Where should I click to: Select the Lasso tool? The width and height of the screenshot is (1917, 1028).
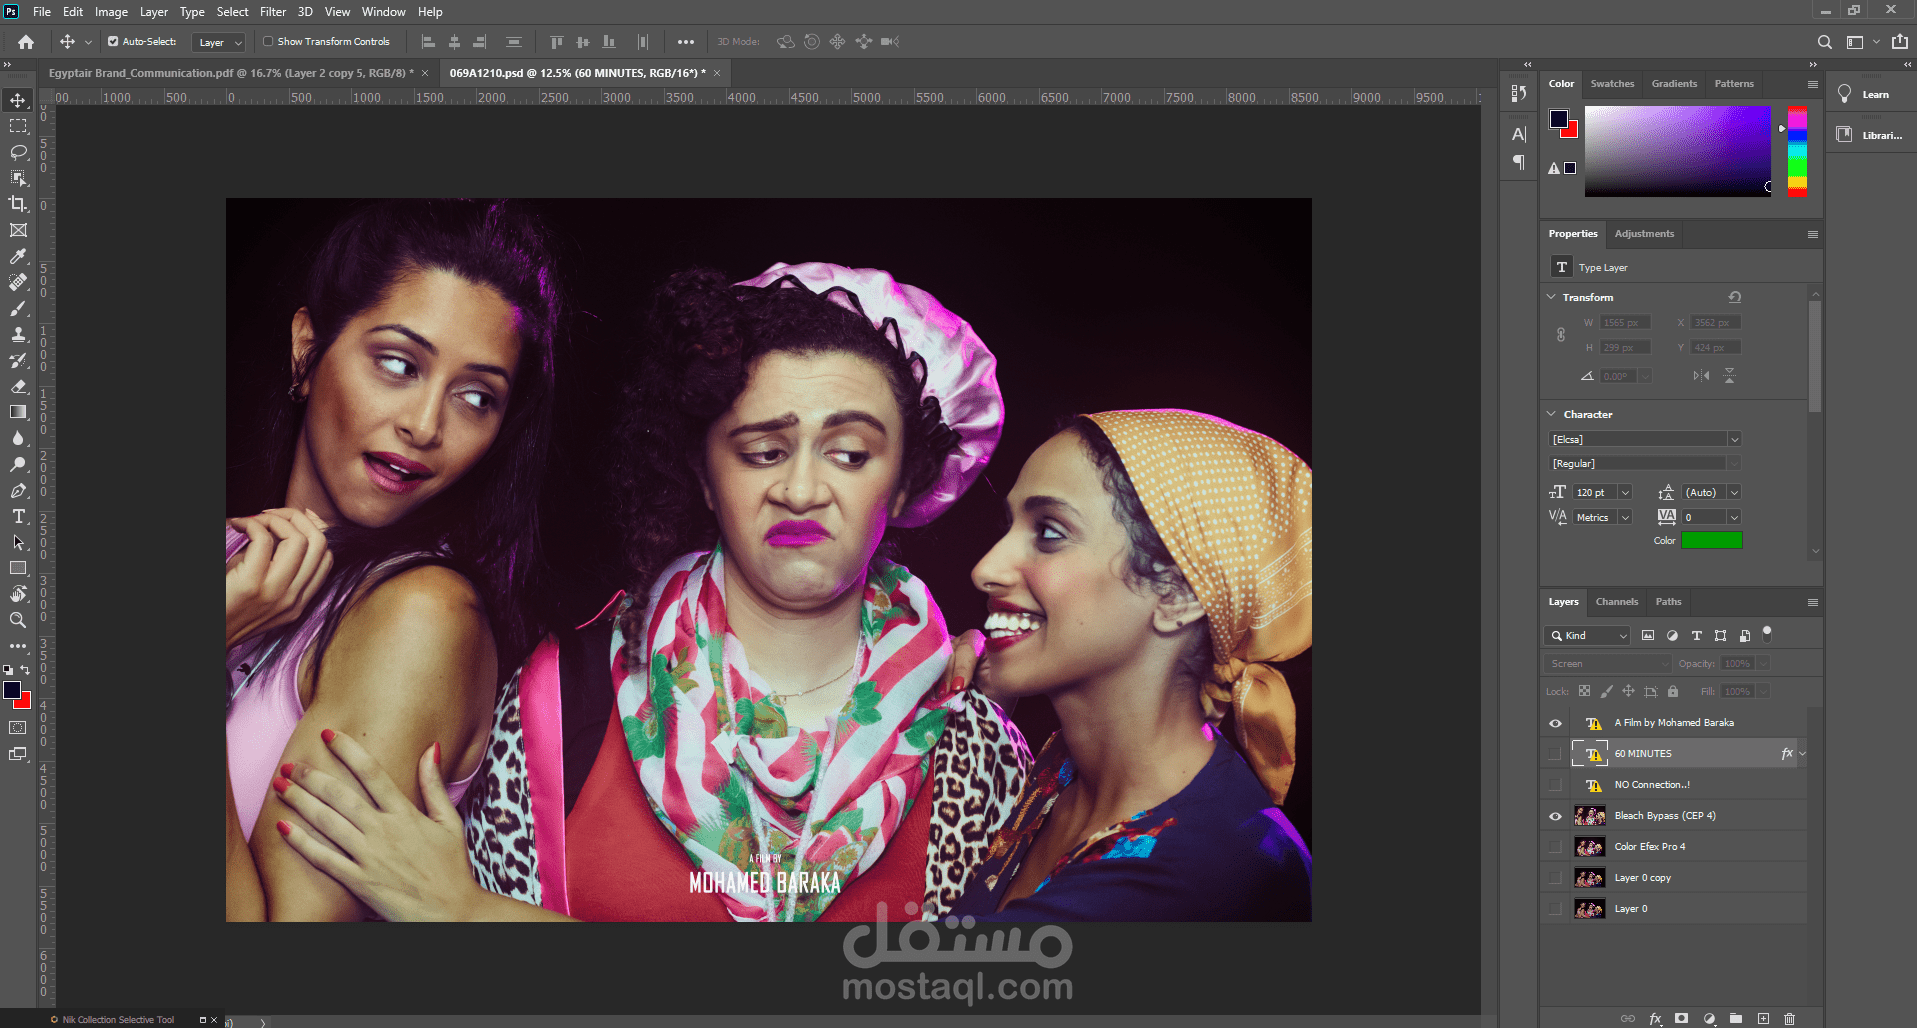pos(18,152)
